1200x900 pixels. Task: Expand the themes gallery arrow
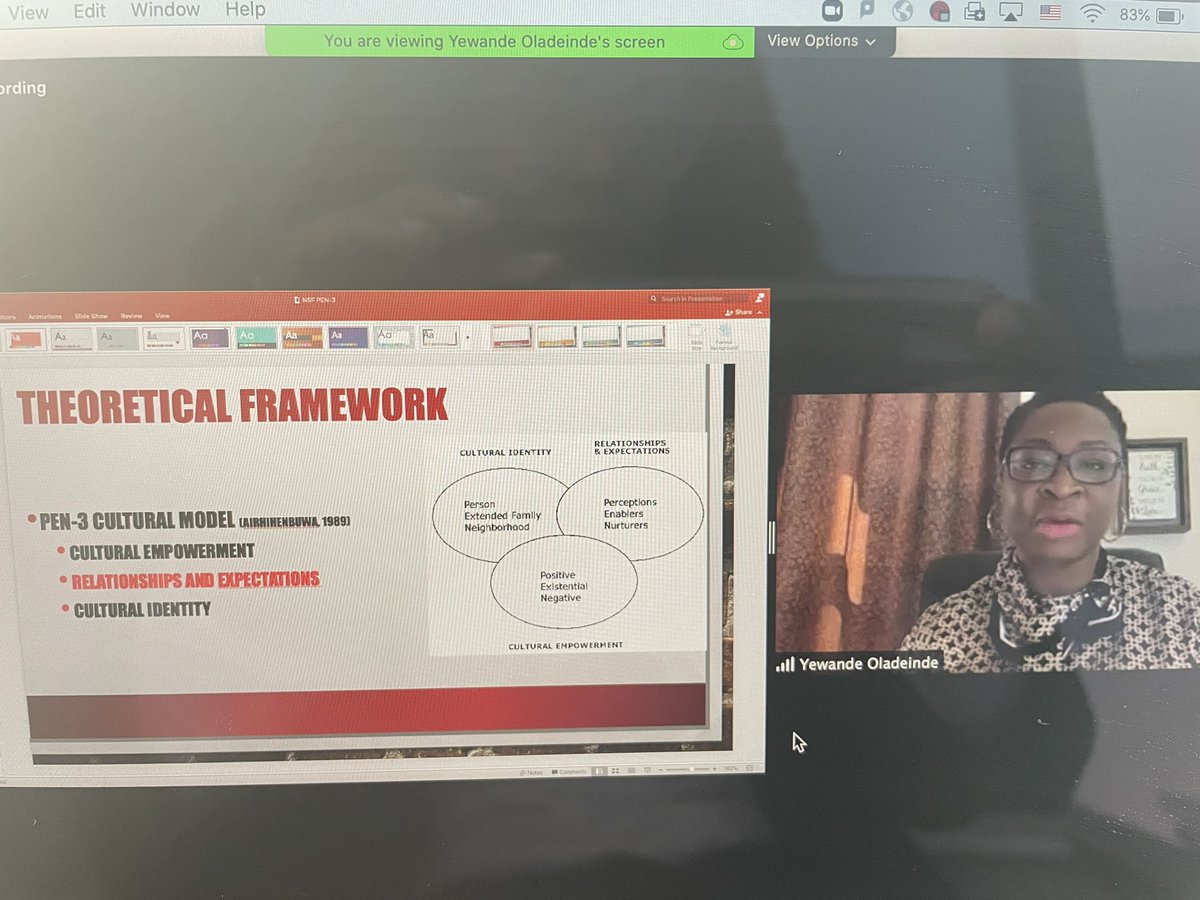pos(467,337)
